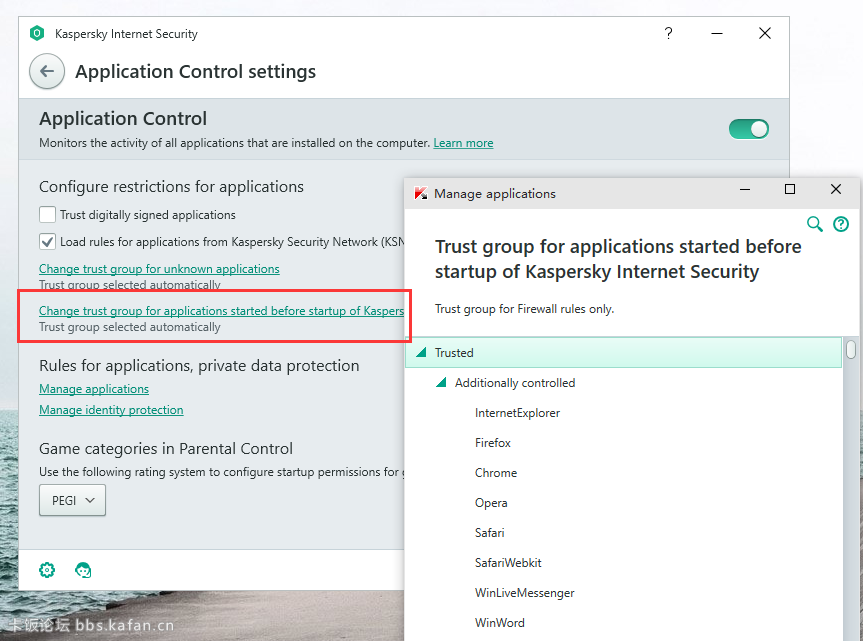Select WinWord in the trust group list
This screenshot has height=641, width=863.
click(500, 623)
